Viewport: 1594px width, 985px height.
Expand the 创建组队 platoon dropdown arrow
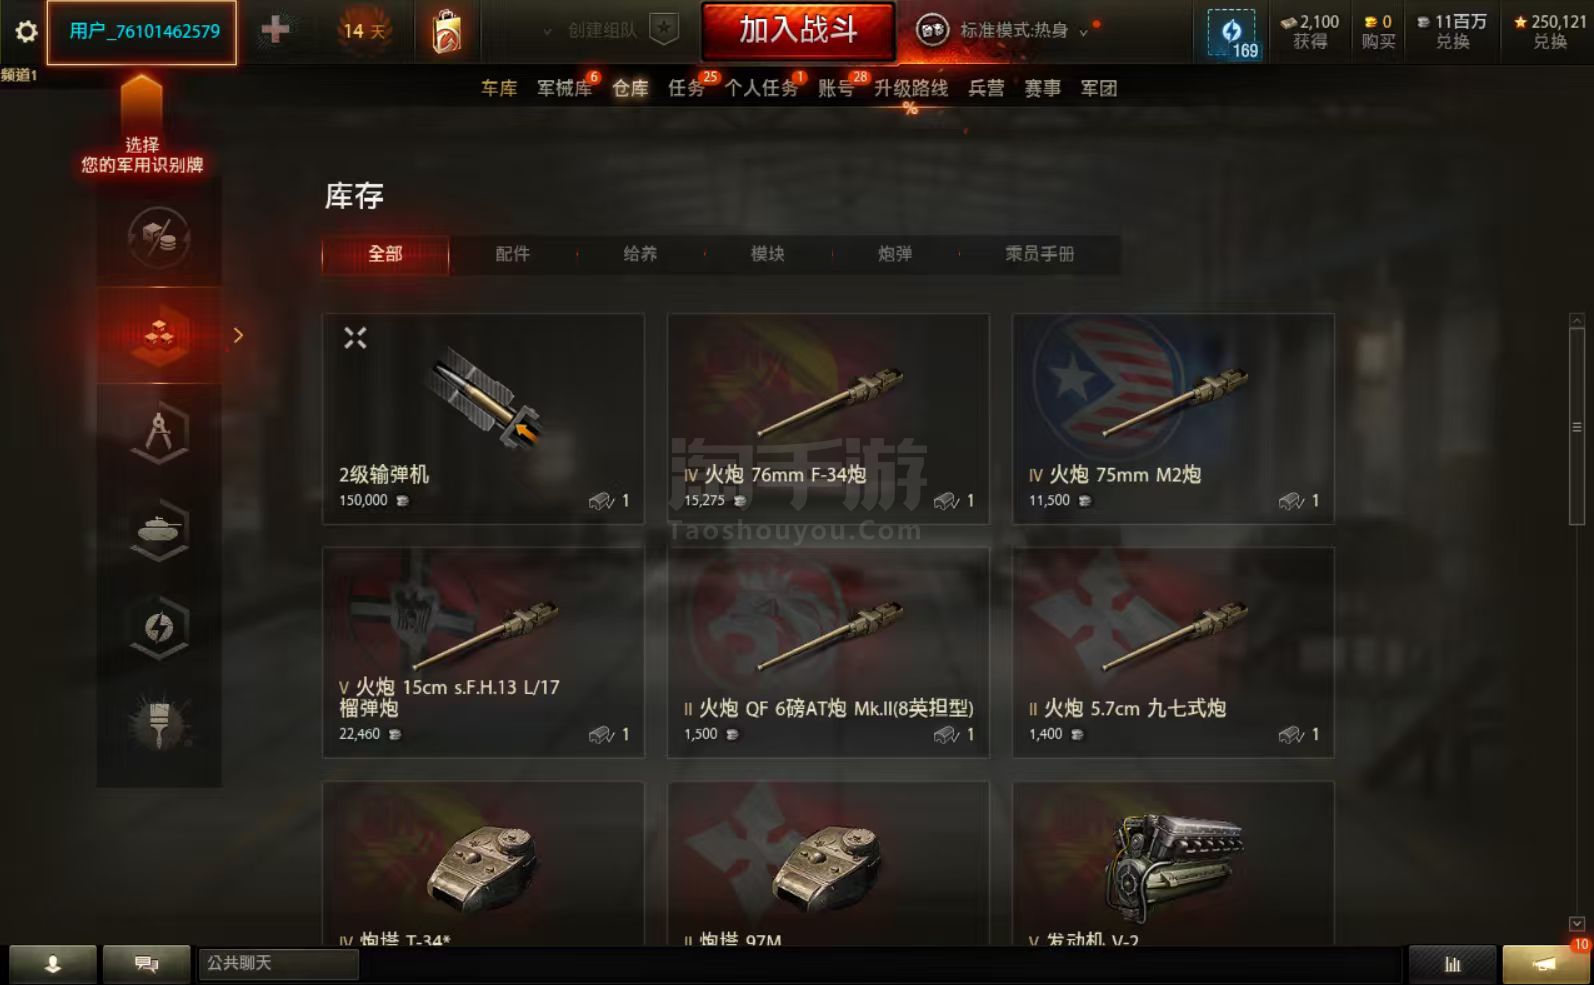pyautogui.click(x=547, y=32)
